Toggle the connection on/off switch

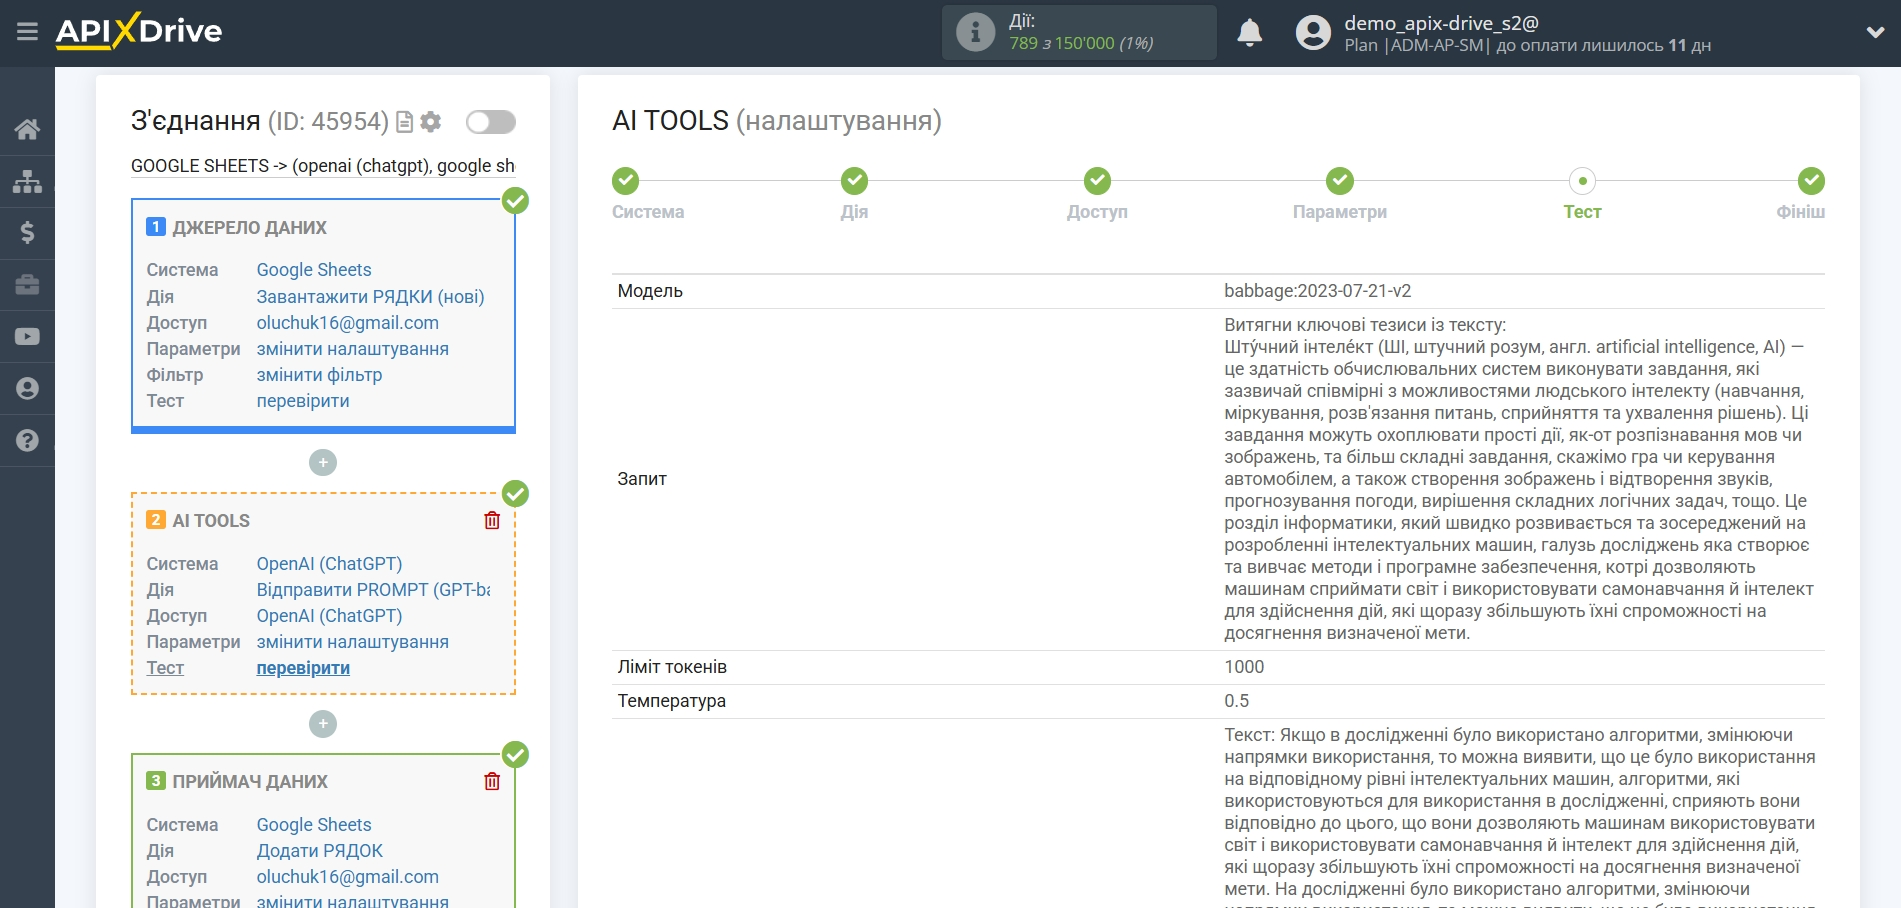click(491, 122)
